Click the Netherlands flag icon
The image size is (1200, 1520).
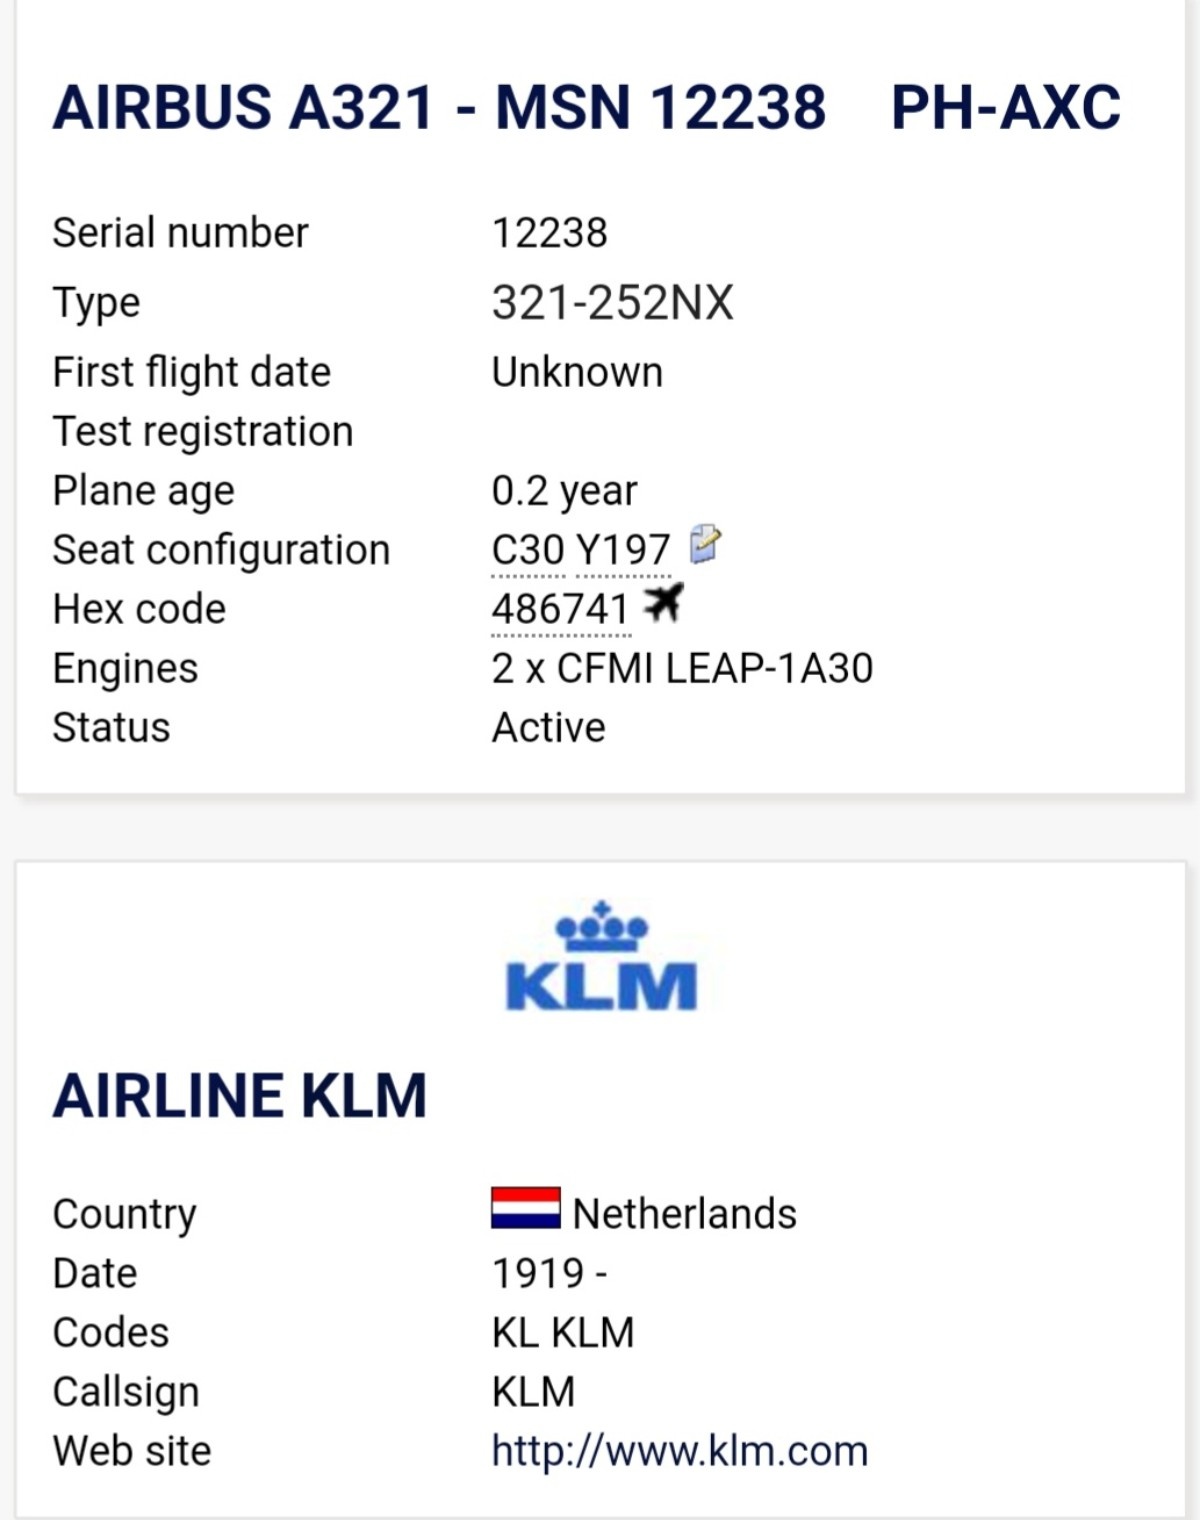pyautogui.click(x=526, y=1208)
